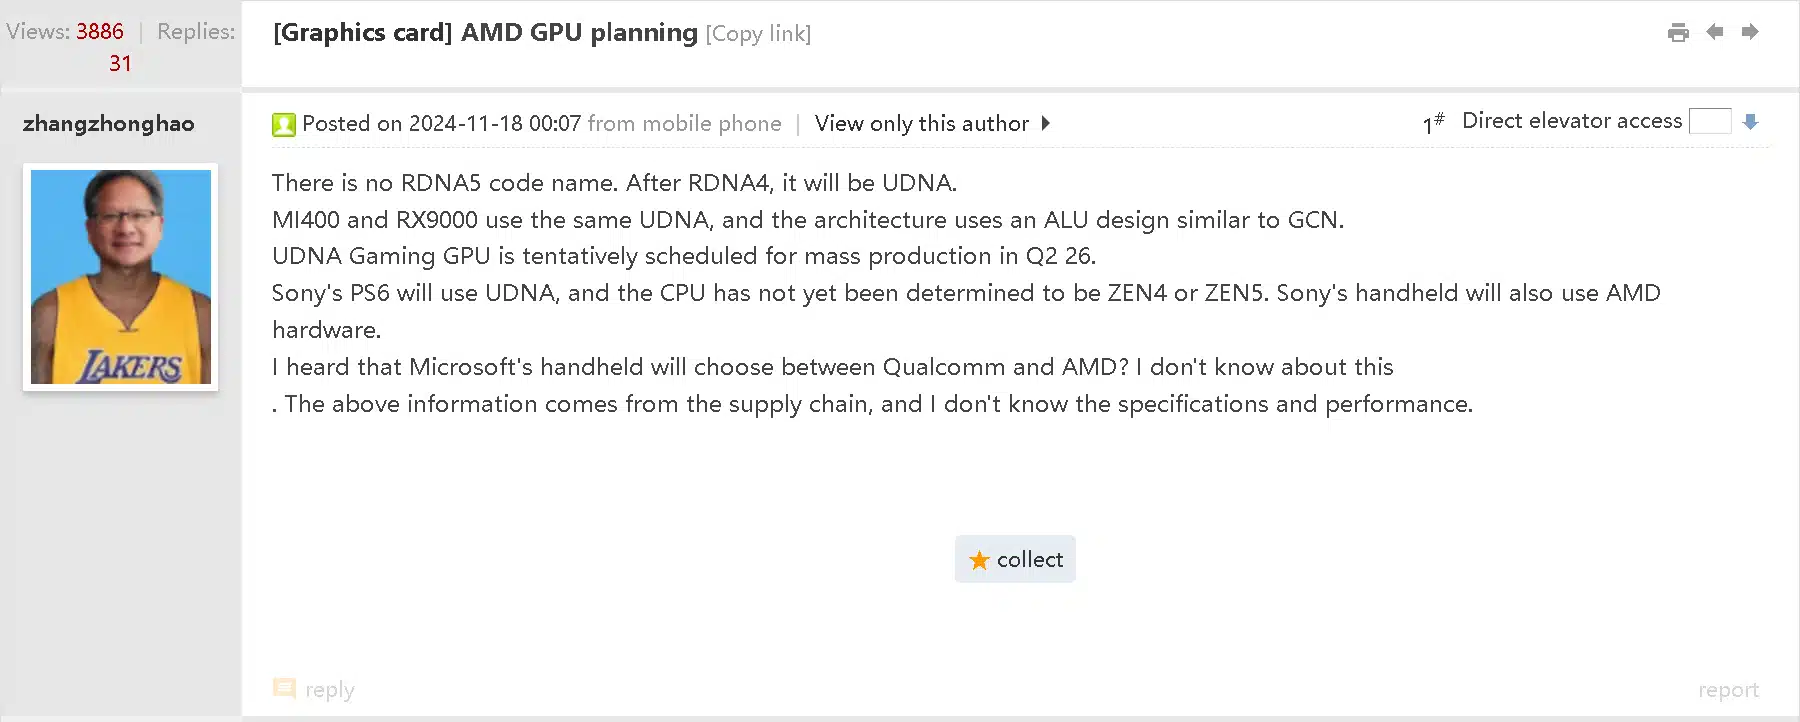Screen dimensions: 1800x722
Task: Click the 31 replies count
Action: click(x=120, y=63)
